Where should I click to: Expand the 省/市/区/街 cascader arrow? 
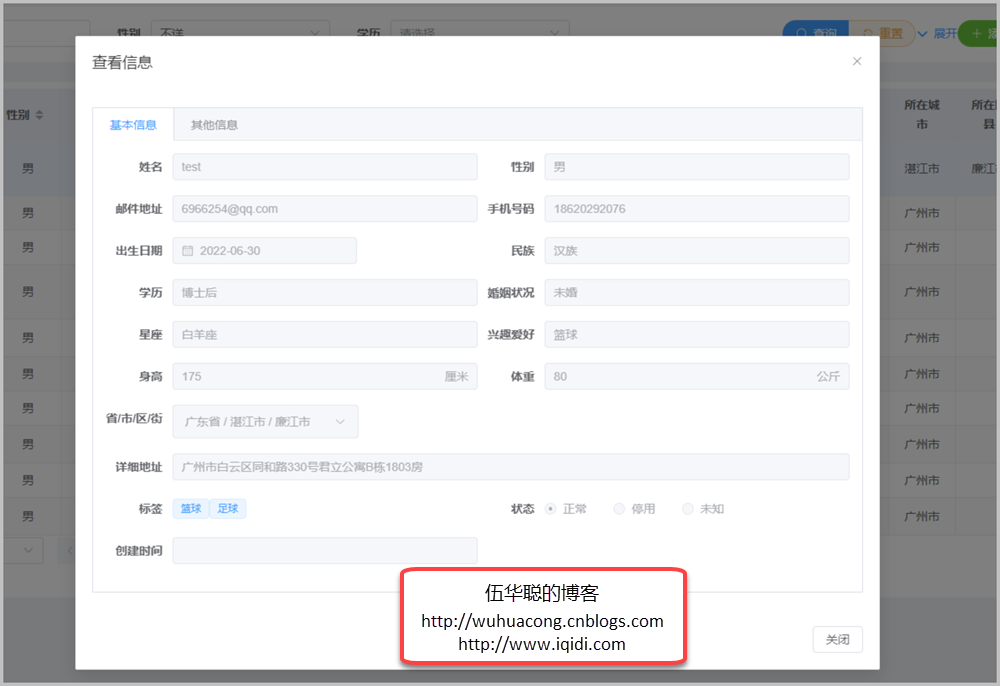(340, 421)
